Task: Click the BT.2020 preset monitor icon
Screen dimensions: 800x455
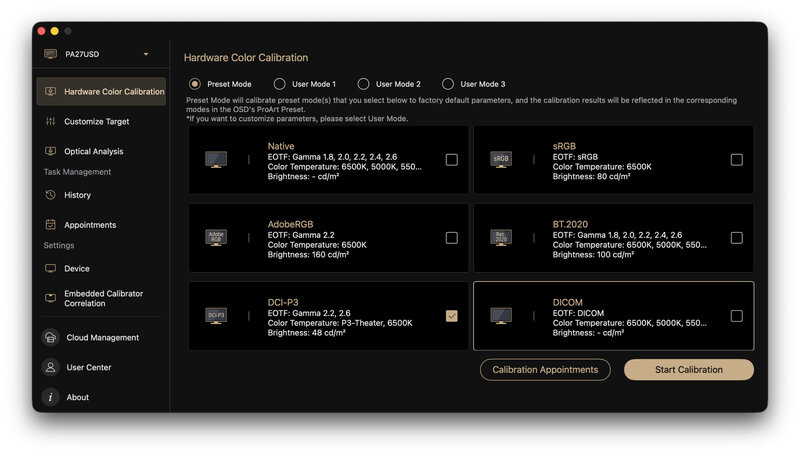Action: (x=501, y=238)
